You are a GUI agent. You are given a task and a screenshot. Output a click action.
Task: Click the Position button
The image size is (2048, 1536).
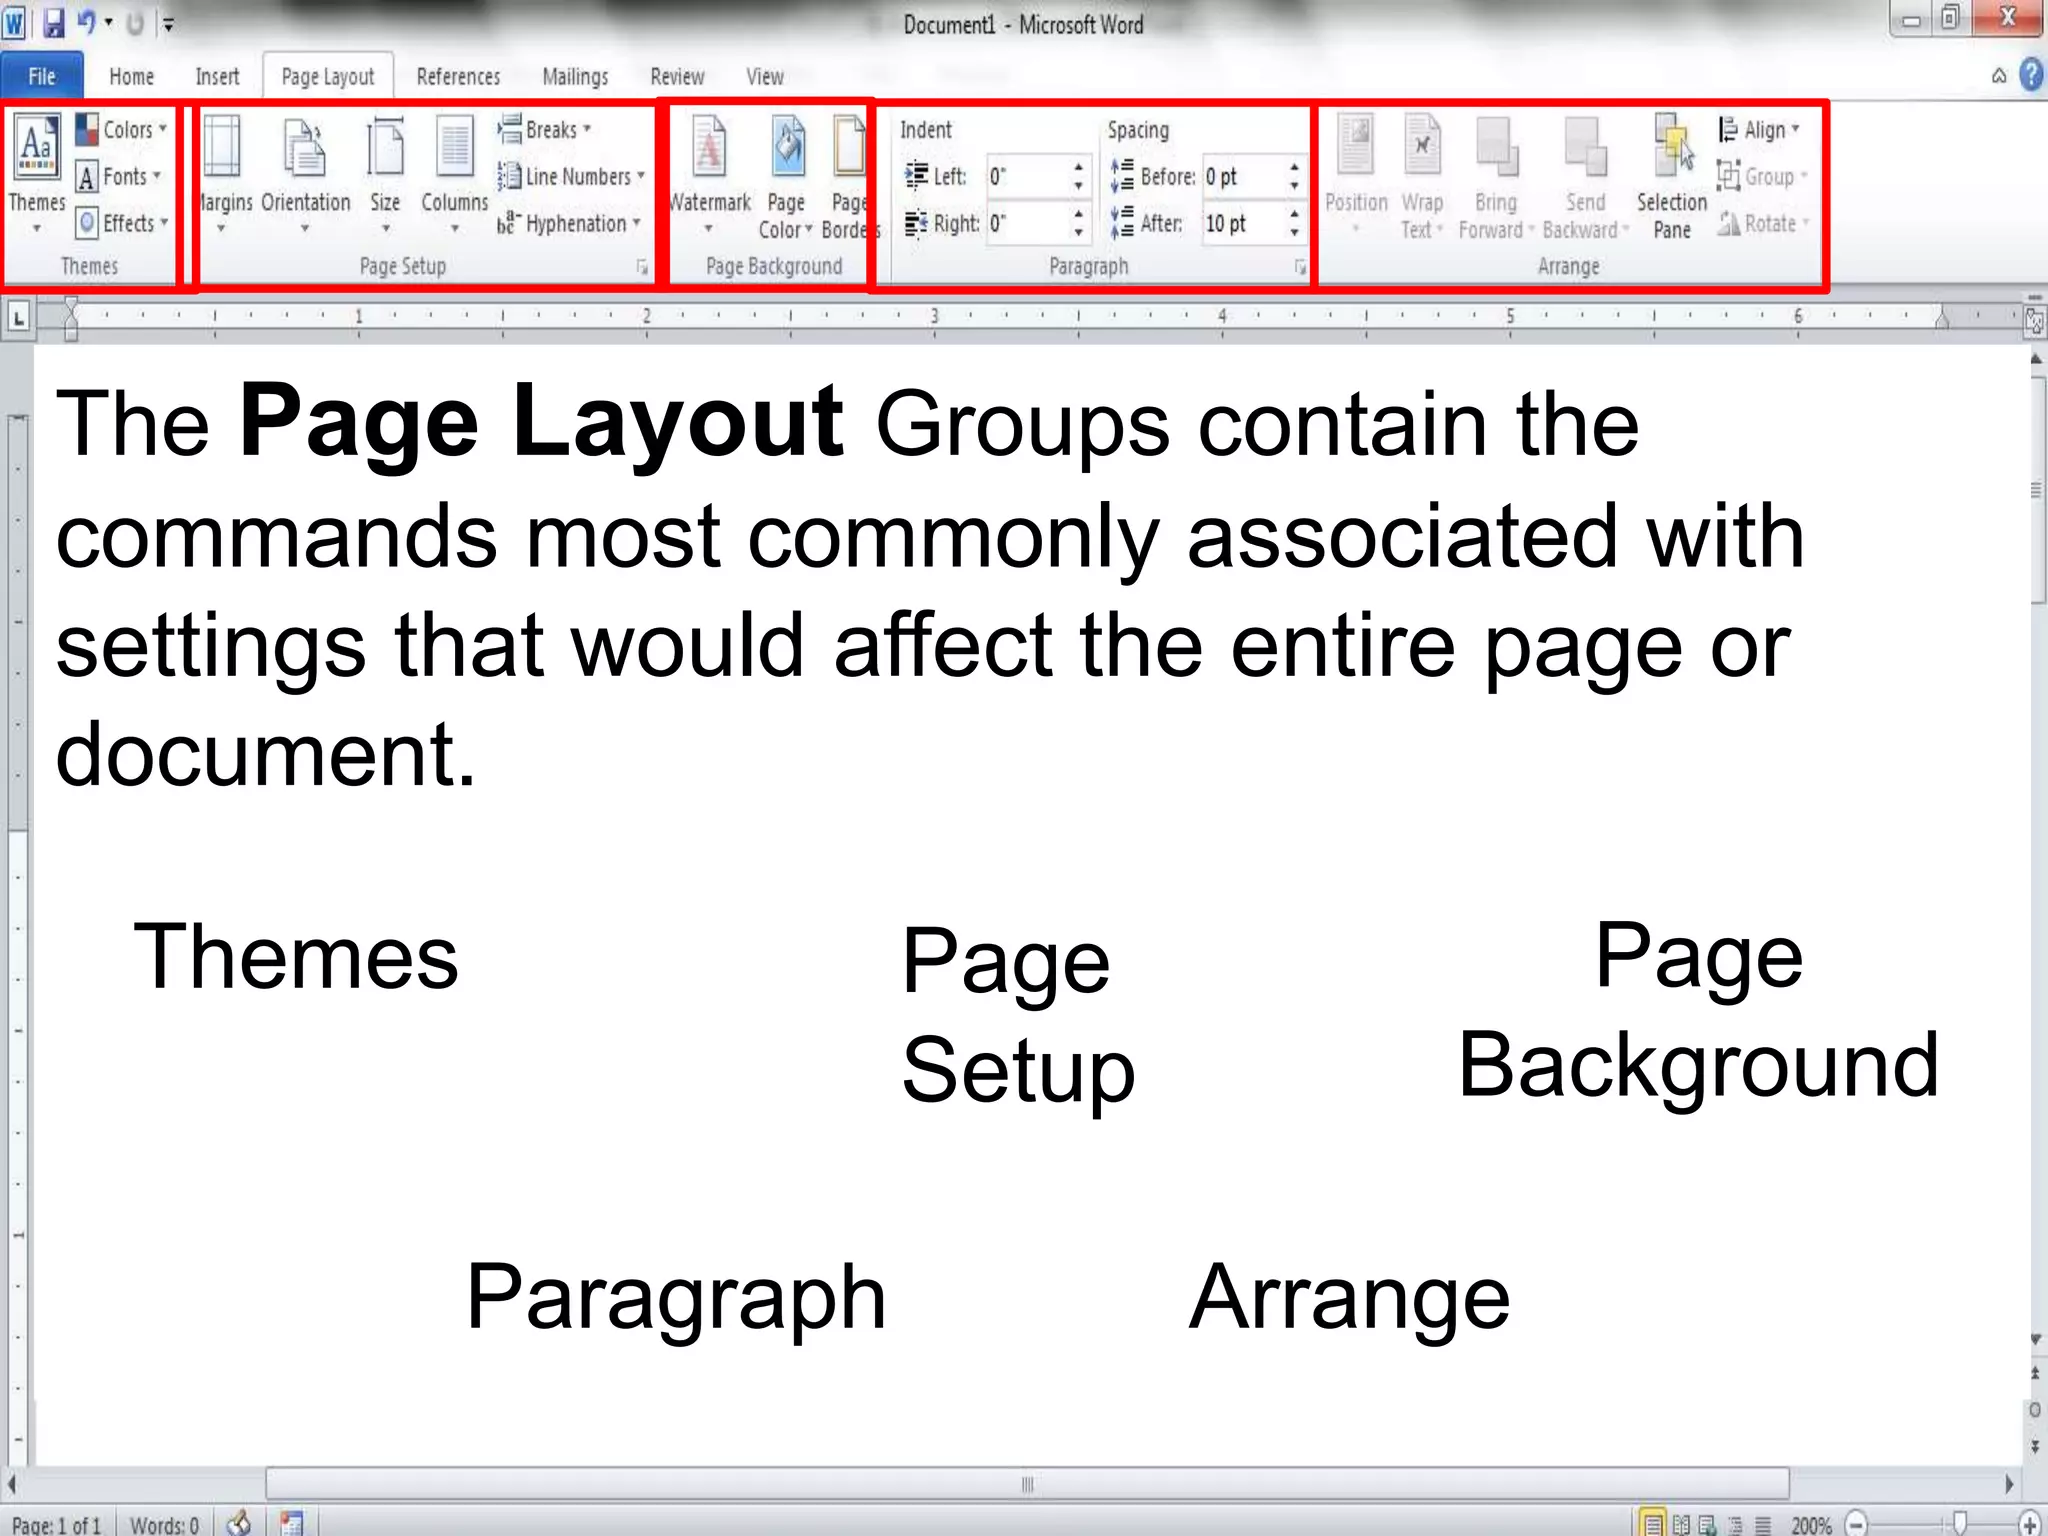(1356, 175)
